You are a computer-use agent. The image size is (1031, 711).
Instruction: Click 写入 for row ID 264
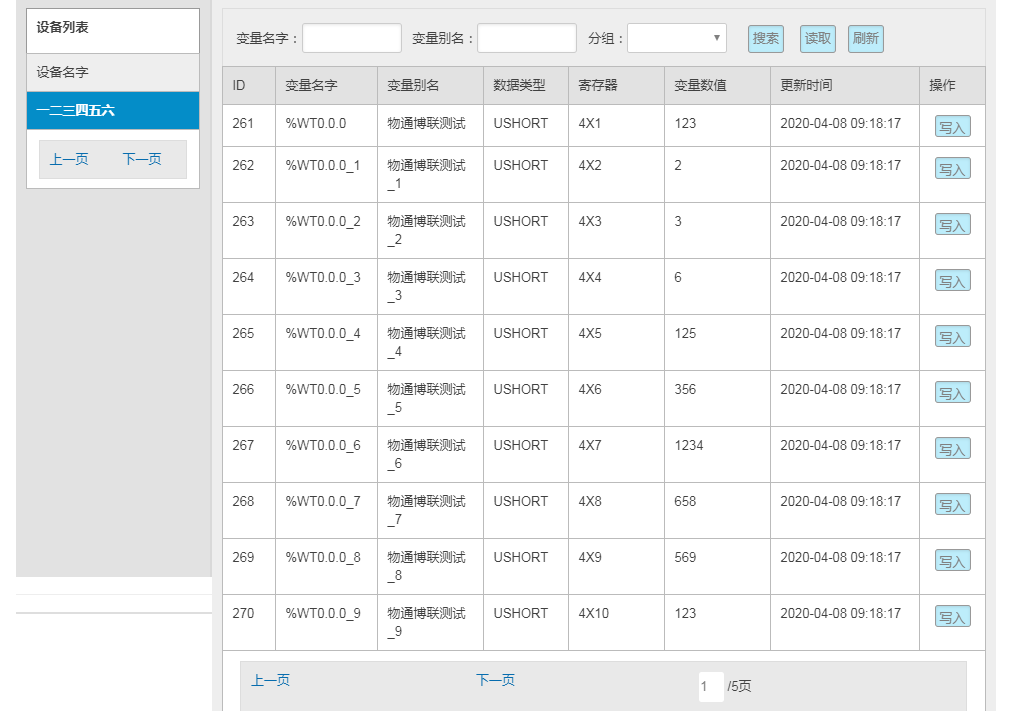952,281
